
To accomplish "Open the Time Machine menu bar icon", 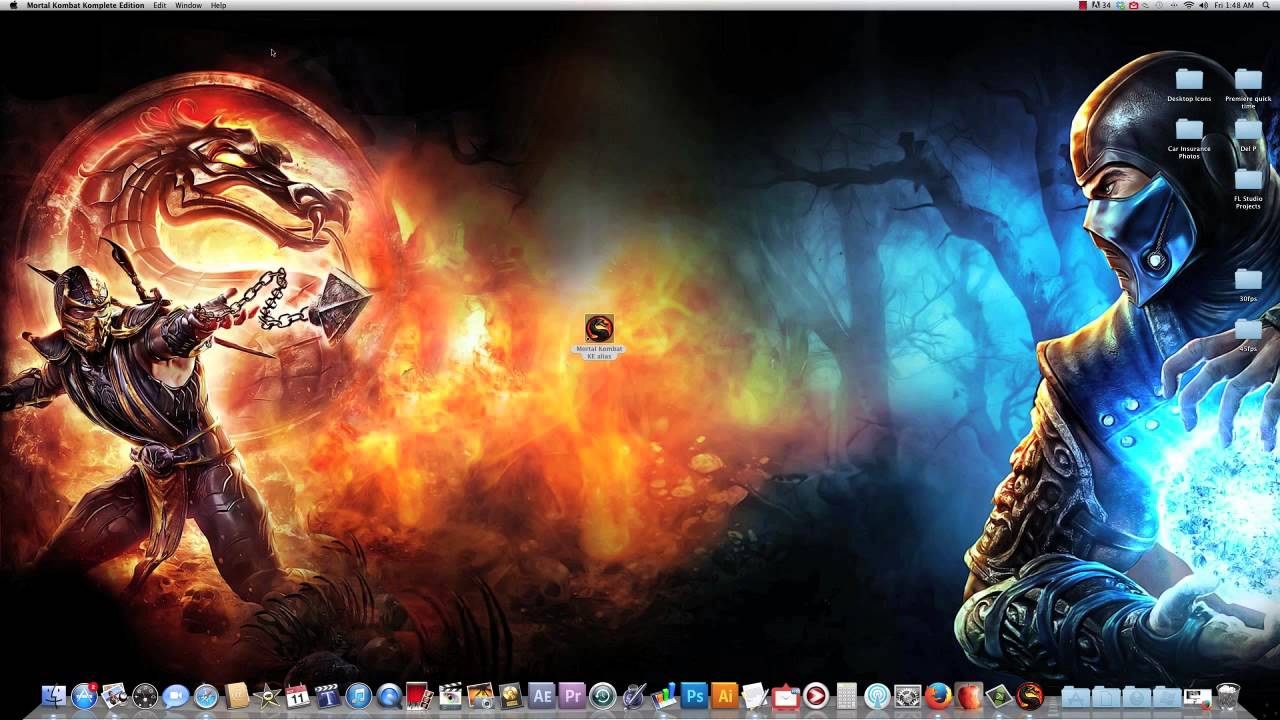I will (1159, 5).
